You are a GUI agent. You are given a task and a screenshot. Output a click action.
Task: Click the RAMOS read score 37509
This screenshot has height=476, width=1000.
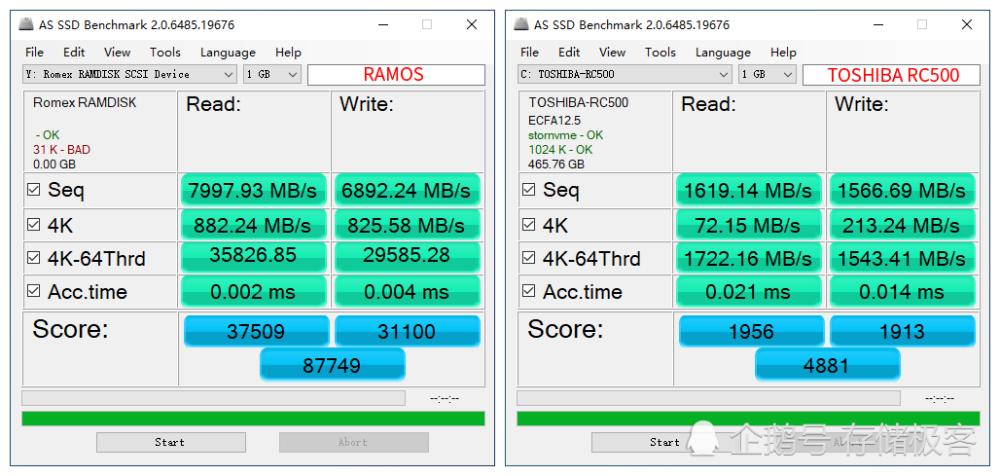pyautogui.click(x=256, y=331)
